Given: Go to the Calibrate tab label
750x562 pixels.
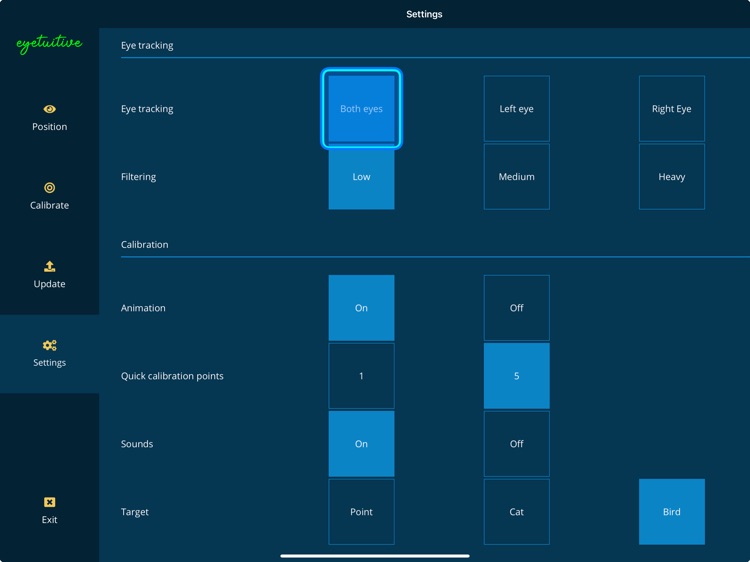Looking at the screenshot, I should (49, 205).
